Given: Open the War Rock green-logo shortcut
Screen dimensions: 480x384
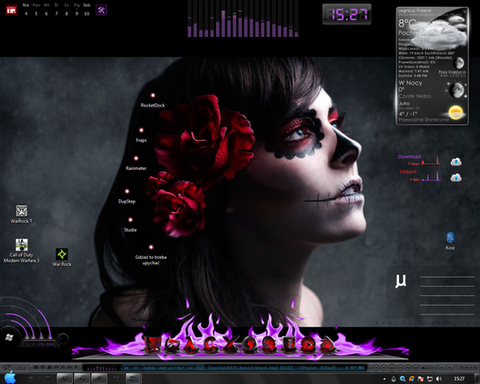Looking at the screenshot, I should [62, 257].
